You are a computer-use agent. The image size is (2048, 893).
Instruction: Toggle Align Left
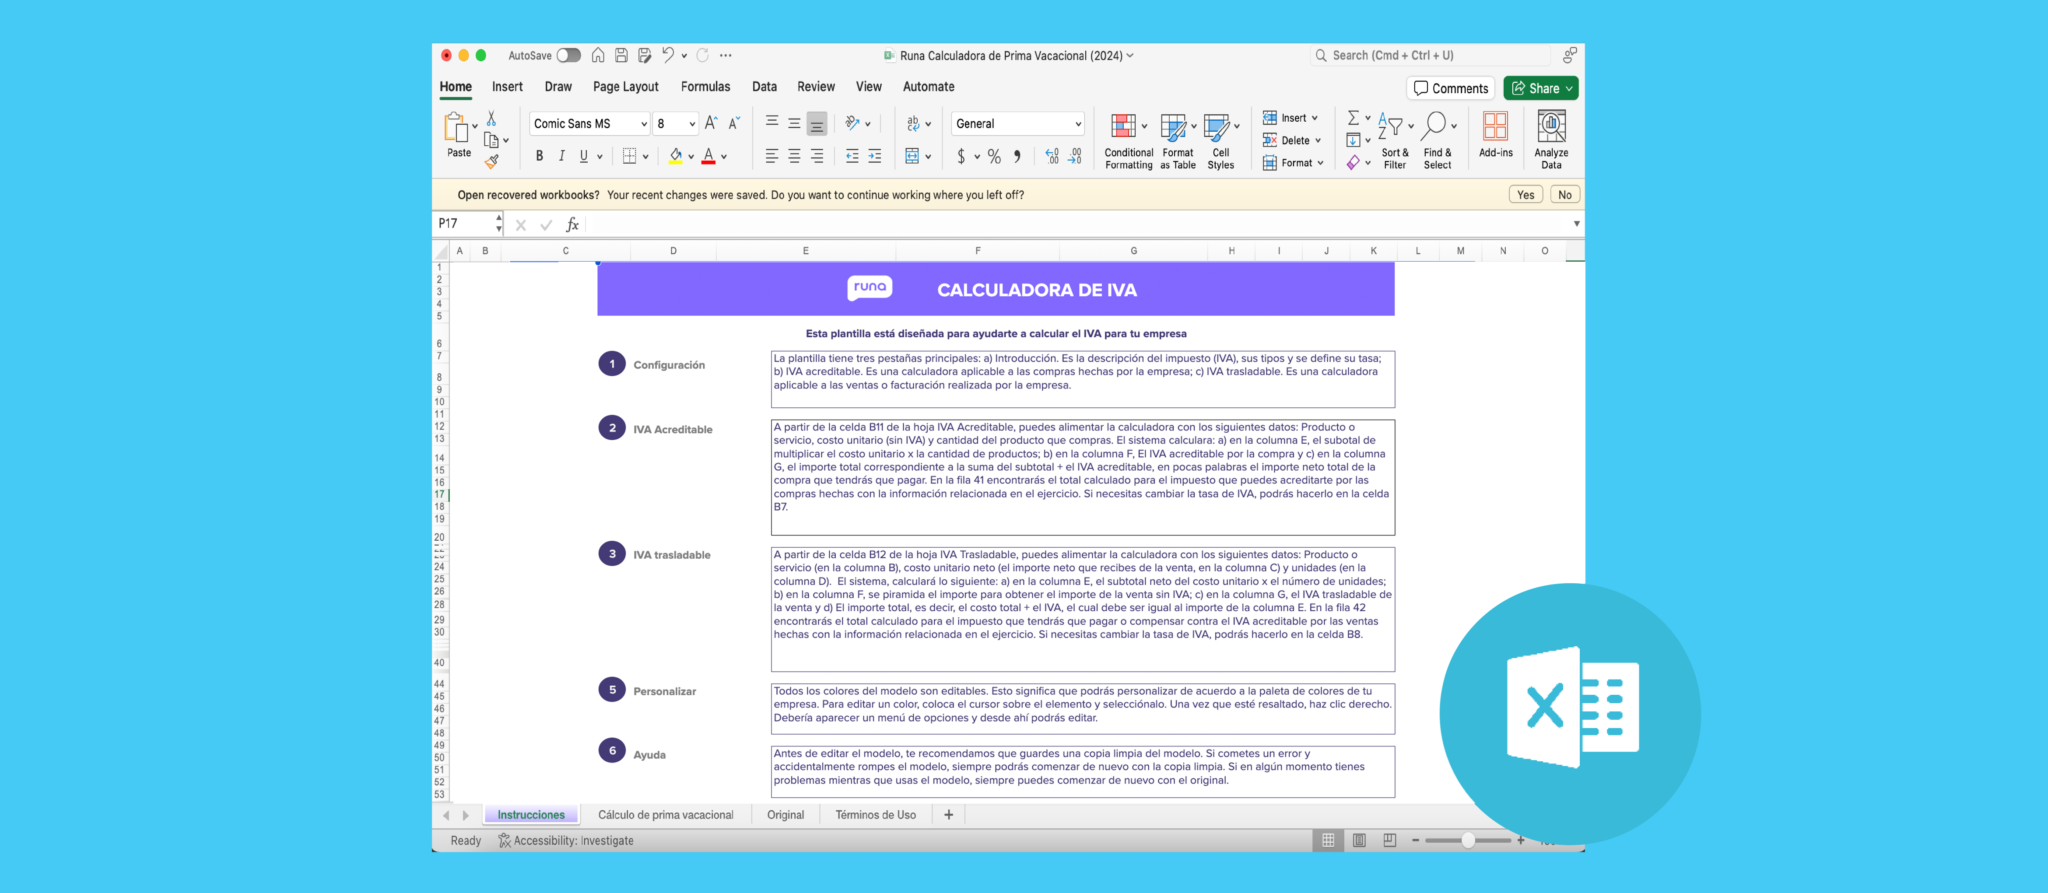[772, 156]
